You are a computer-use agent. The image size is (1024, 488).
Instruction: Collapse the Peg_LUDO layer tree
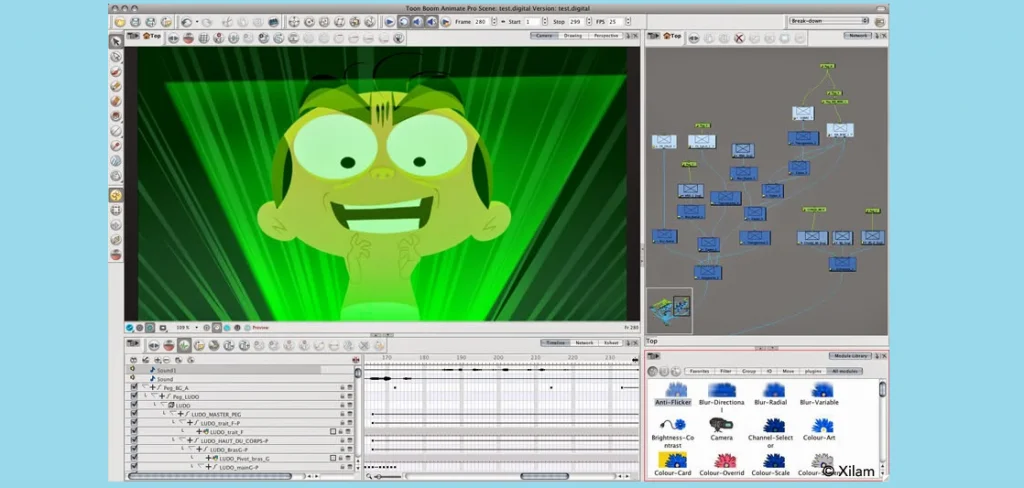point(155,397)
